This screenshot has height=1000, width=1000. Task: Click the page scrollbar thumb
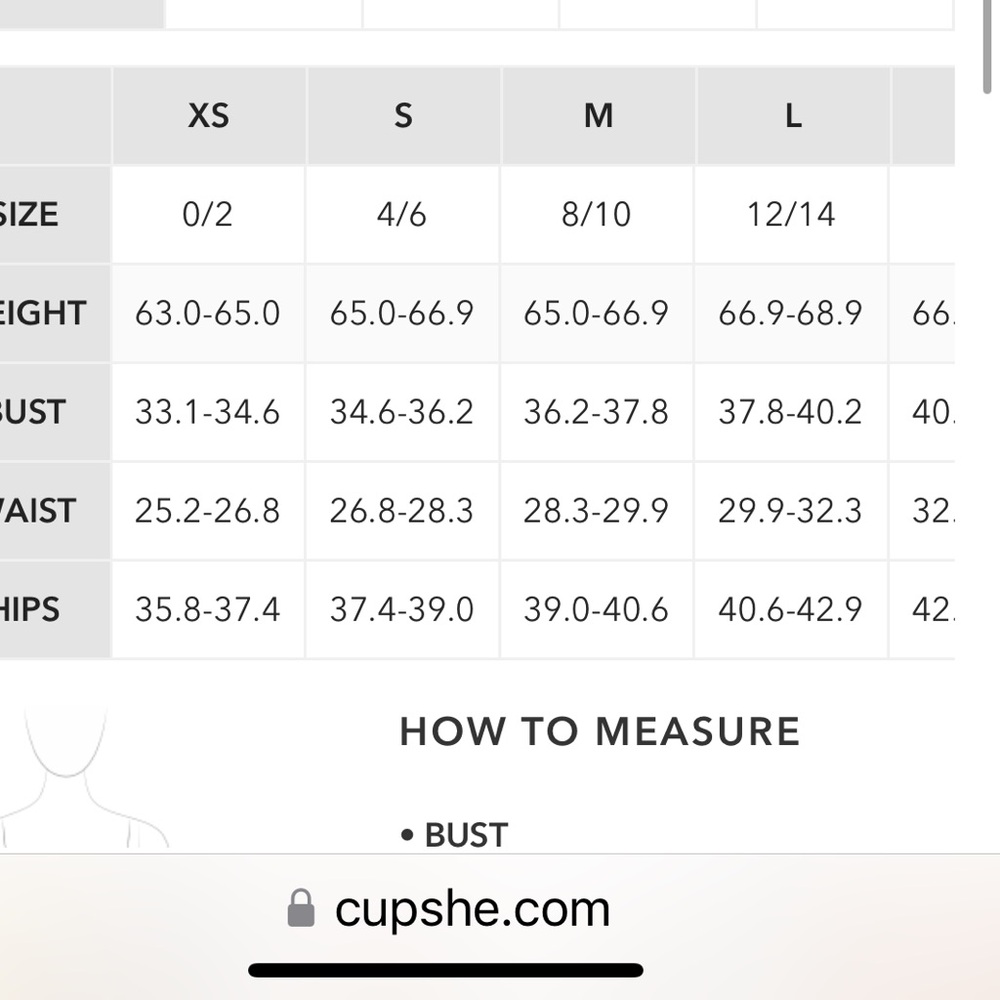[x=987, y=46]
